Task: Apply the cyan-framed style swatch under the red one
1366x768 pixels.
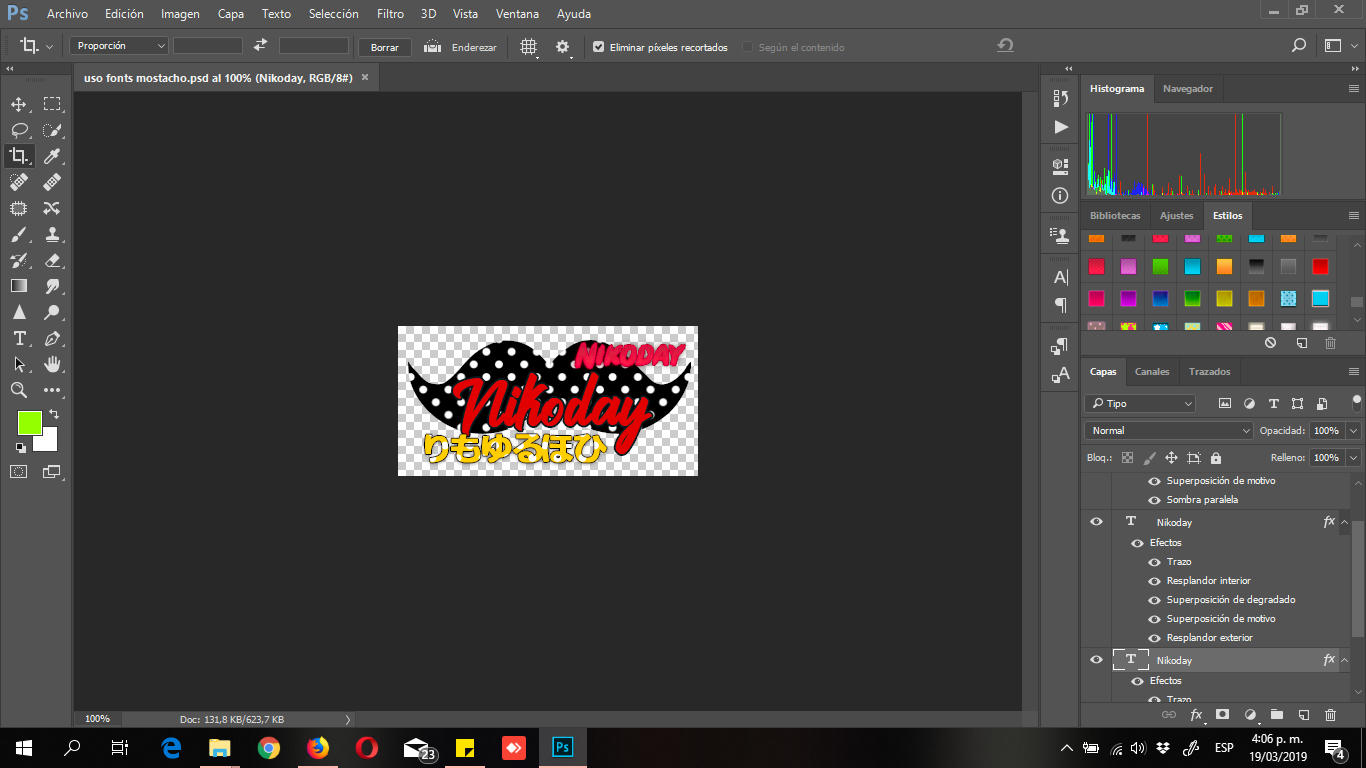Action: click(1320, 298)
